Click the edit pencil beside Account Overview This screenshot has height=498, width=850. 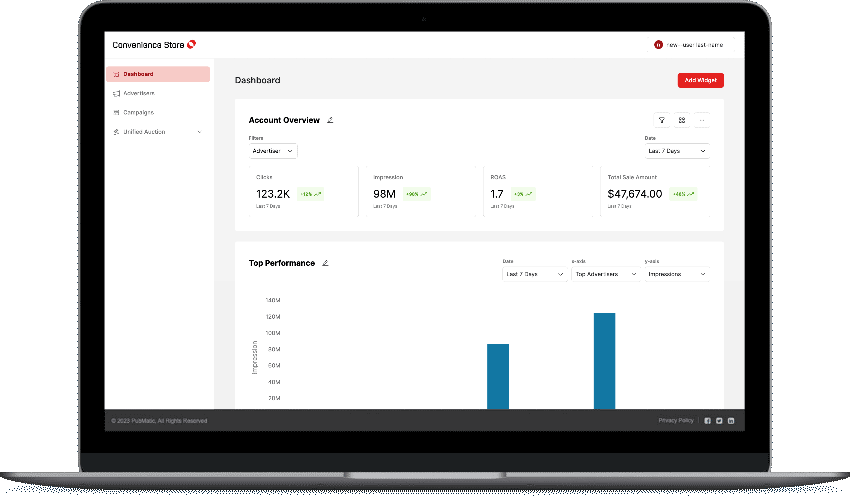330,120
